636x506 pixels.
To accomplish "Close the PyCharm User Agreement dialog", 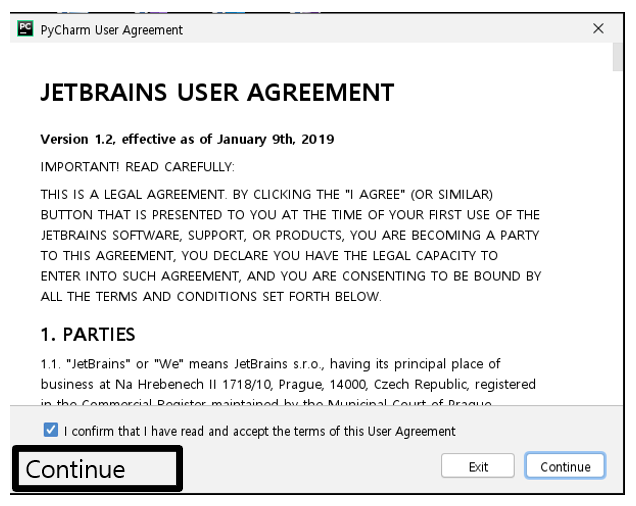I will pos(598,28).
